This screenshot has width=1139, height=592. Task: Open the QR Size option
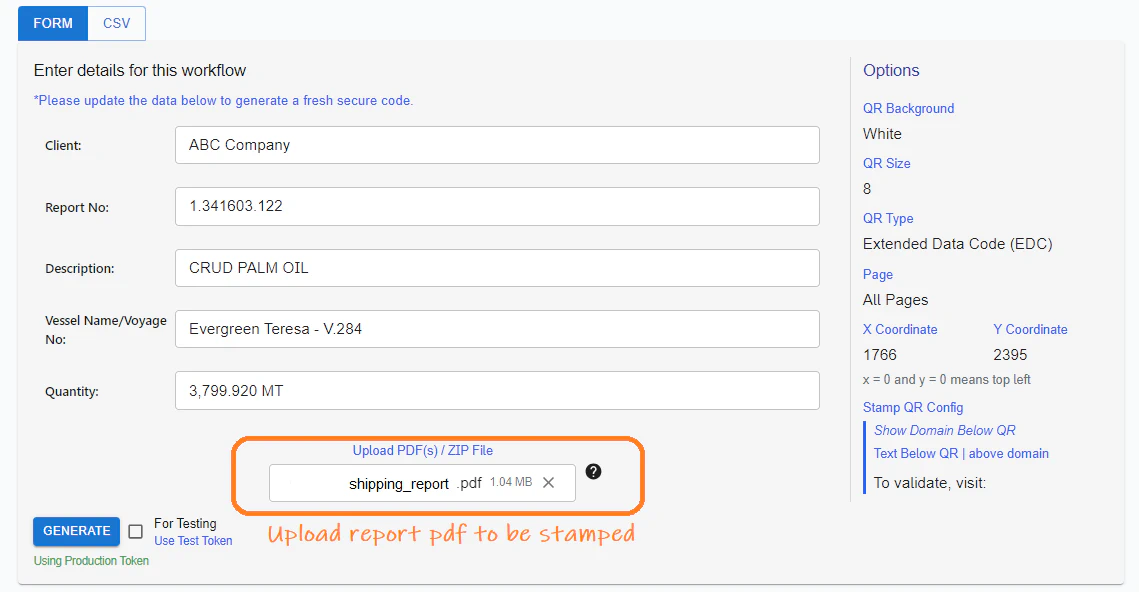pyautogui.click(x=886, y=163)
